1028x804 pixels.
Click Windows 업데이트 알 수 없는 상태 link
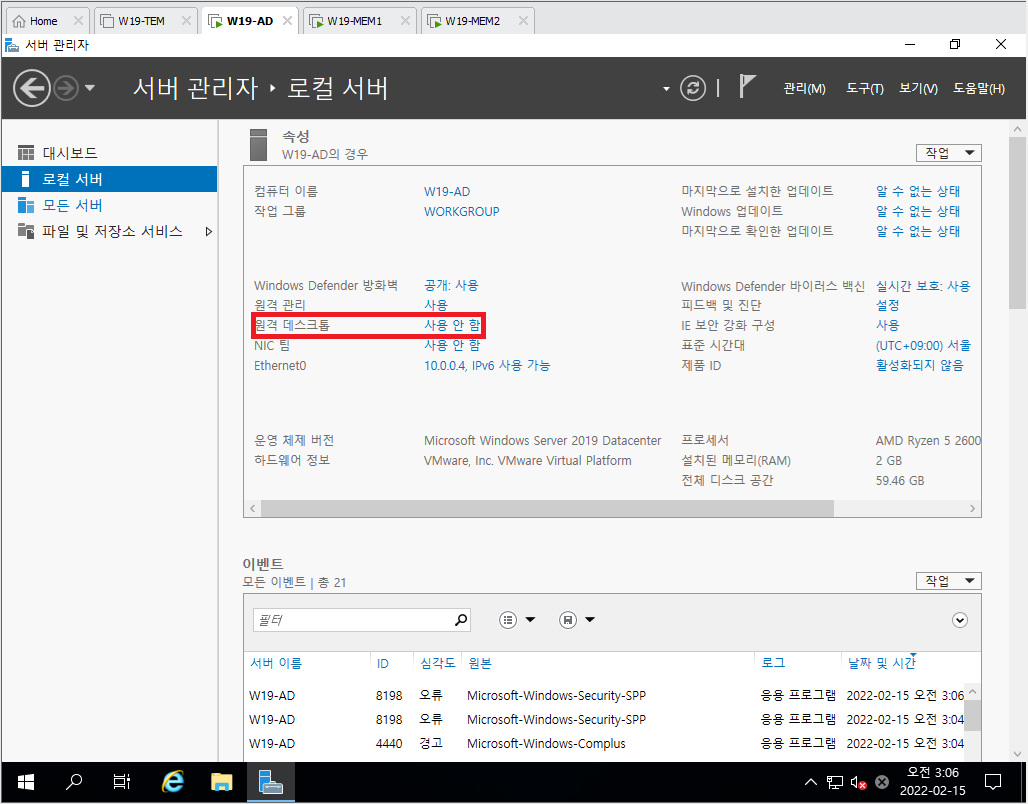pyautogui.click(x=918, y=211)
